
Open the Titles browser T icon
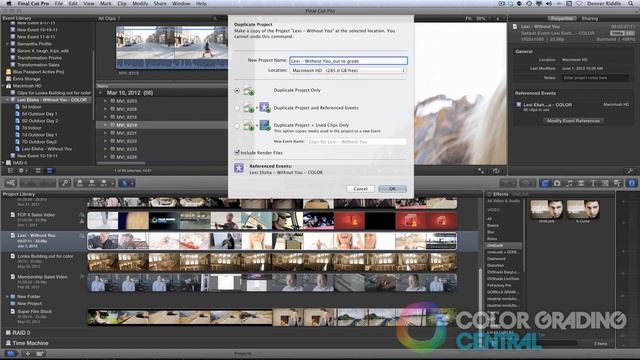[593, 183]
